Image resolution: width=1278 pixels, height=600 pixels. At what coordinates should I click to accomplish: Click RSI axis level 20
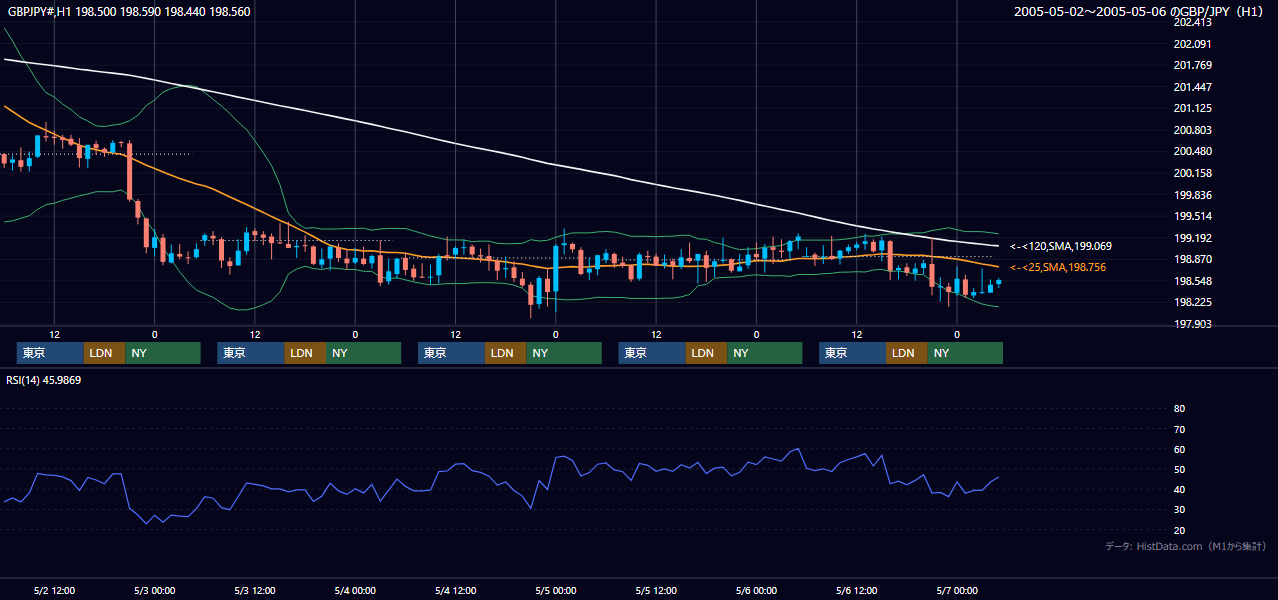tap(1179, 530)
